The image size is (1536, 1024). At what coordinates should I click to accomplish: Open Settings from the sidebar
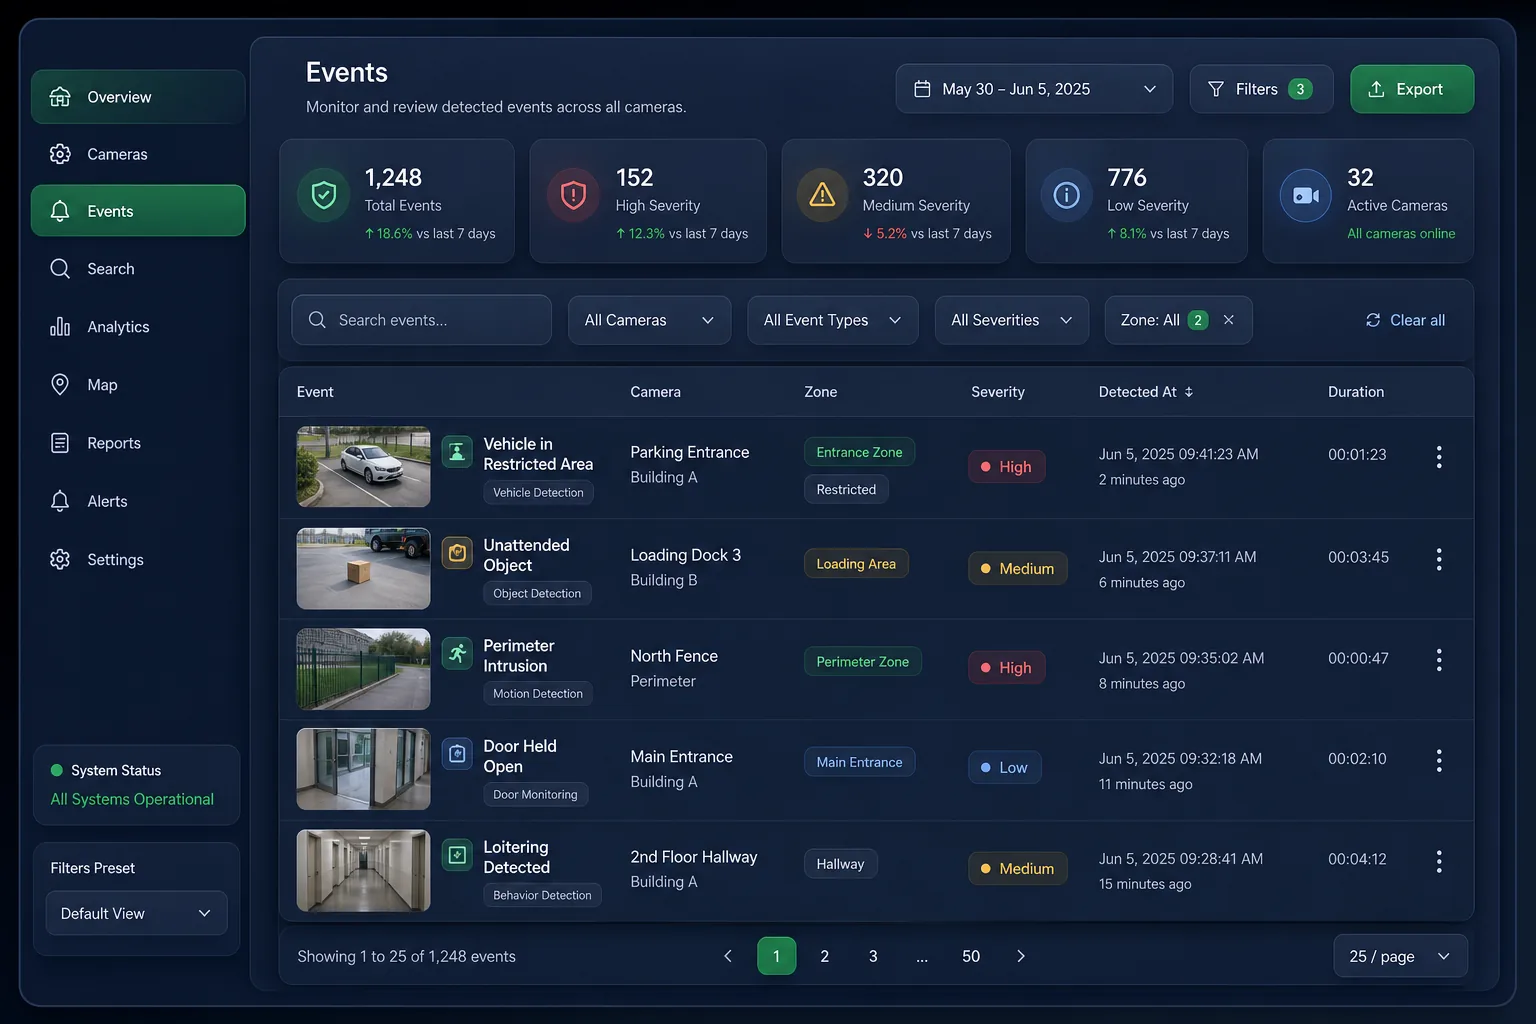coord(138,560)
